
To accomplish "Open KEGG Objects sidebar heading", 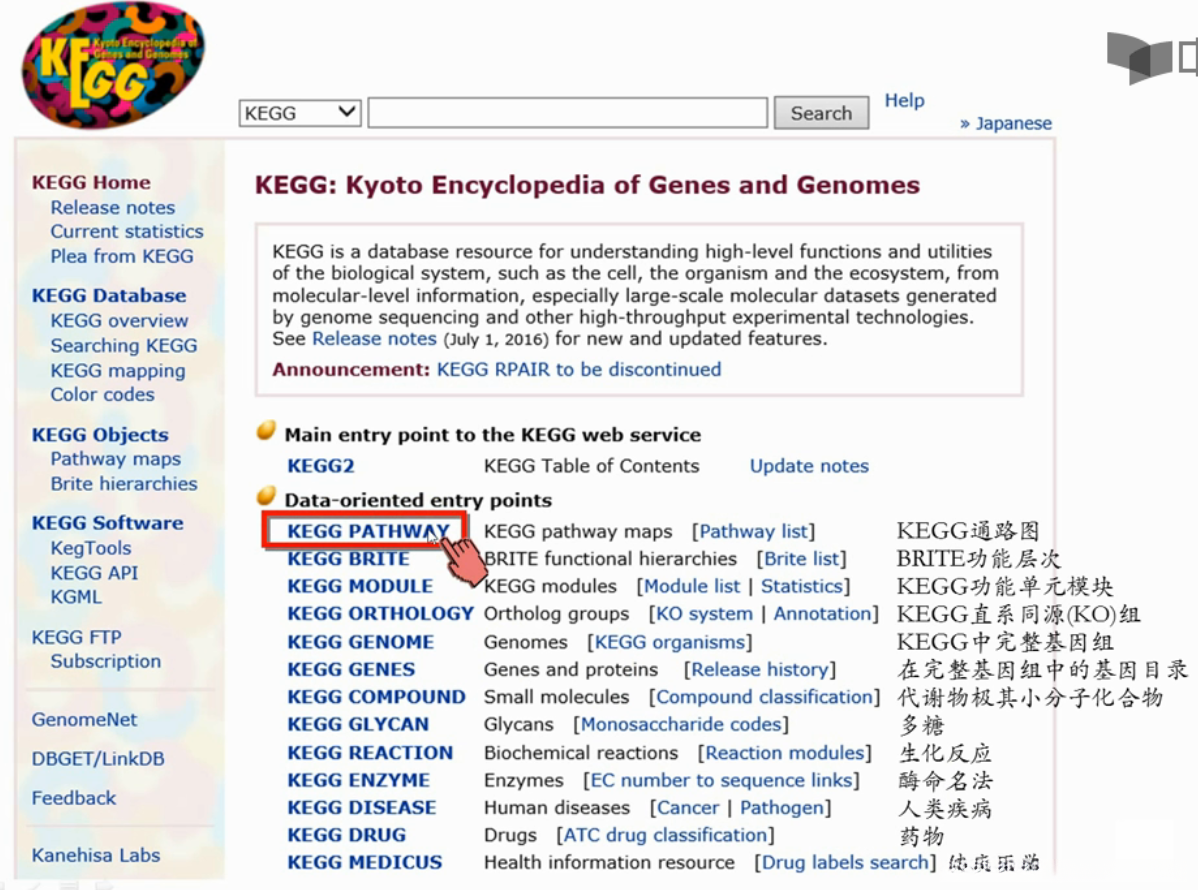I will [x=100, y=435].
